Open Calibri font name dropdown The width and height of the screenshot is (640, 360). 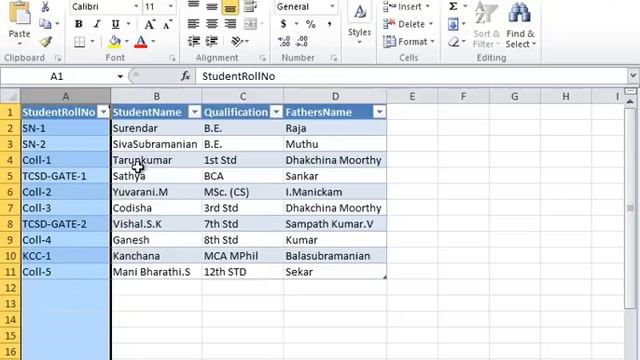[x=136, y=7]
